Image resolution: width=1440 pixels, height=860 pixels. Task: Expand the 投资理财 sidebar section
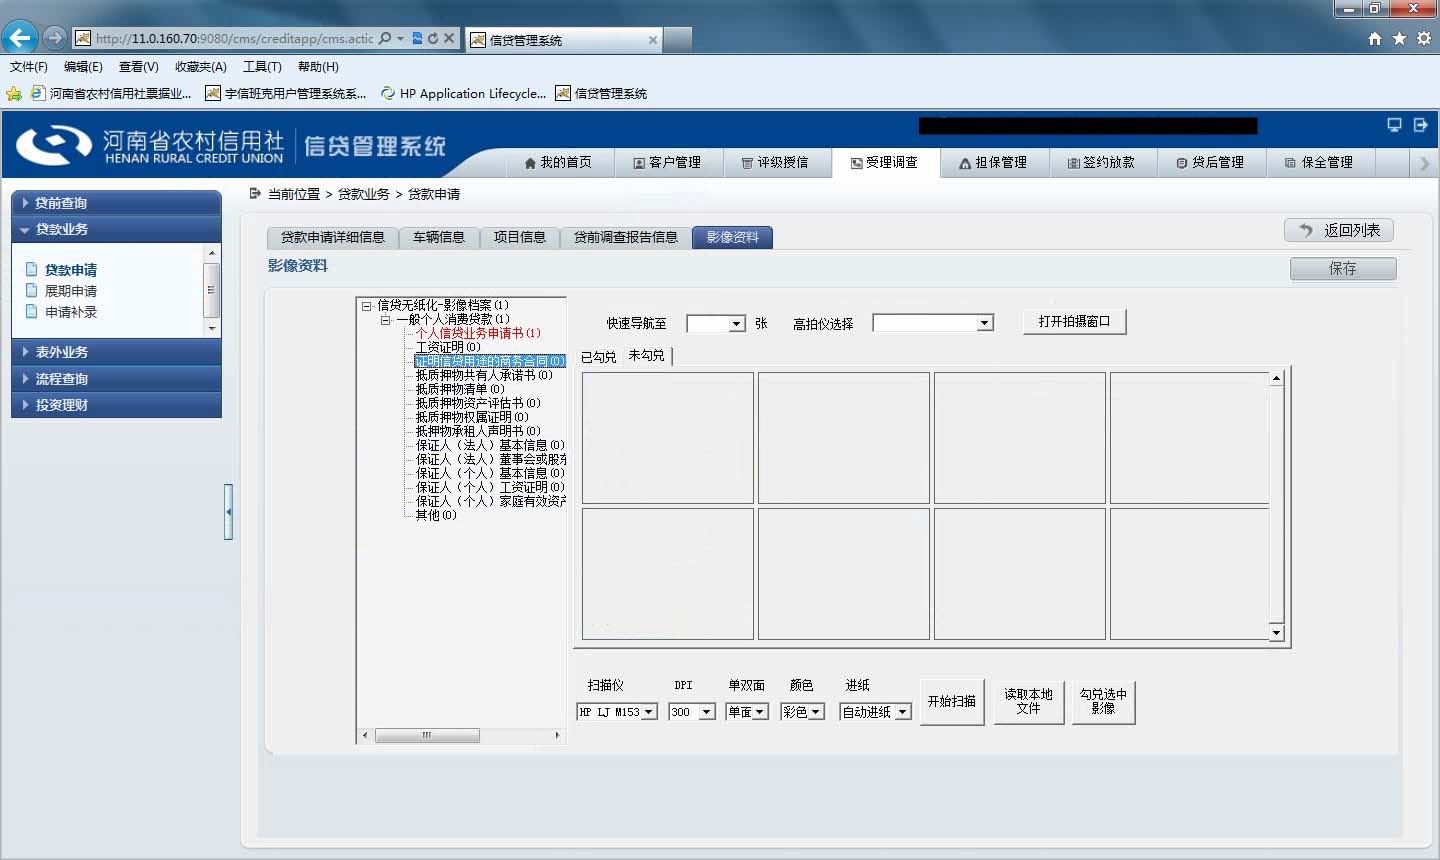tap(116, 405)
